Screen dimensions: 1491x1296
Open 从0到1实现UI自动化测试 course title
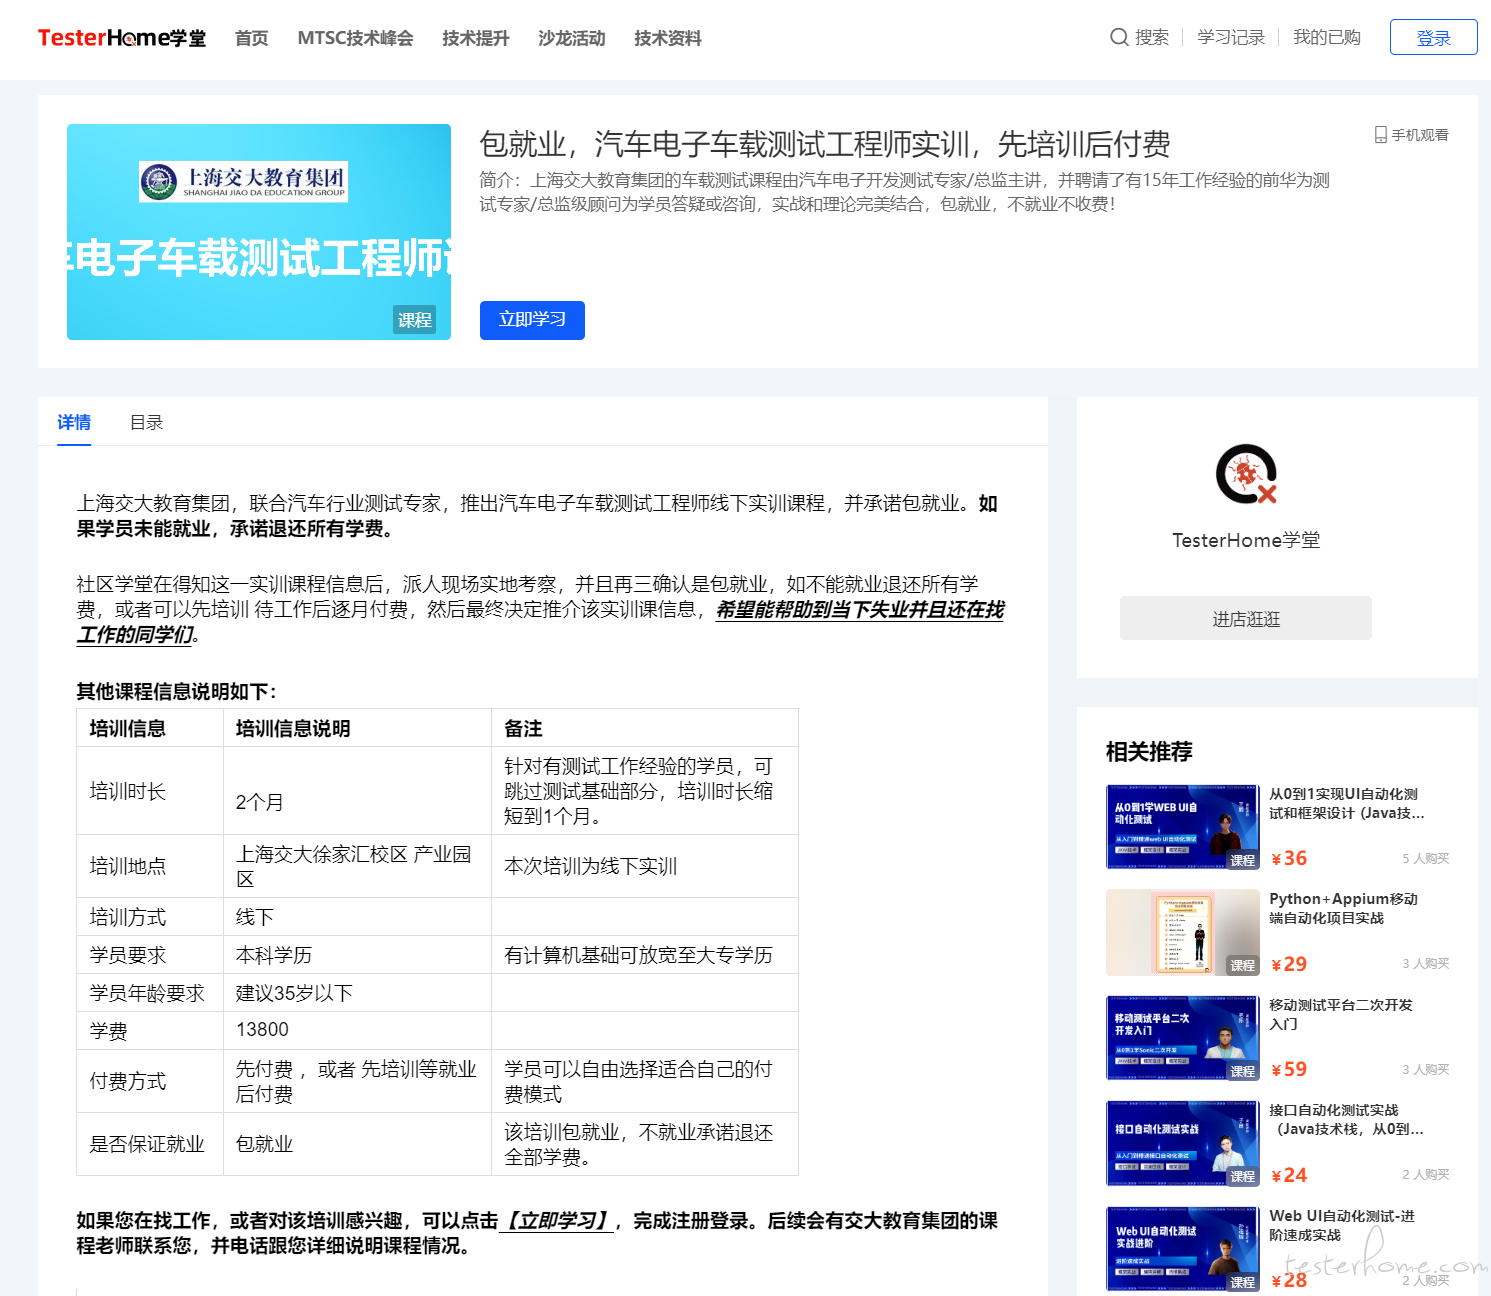(1347, 803)
